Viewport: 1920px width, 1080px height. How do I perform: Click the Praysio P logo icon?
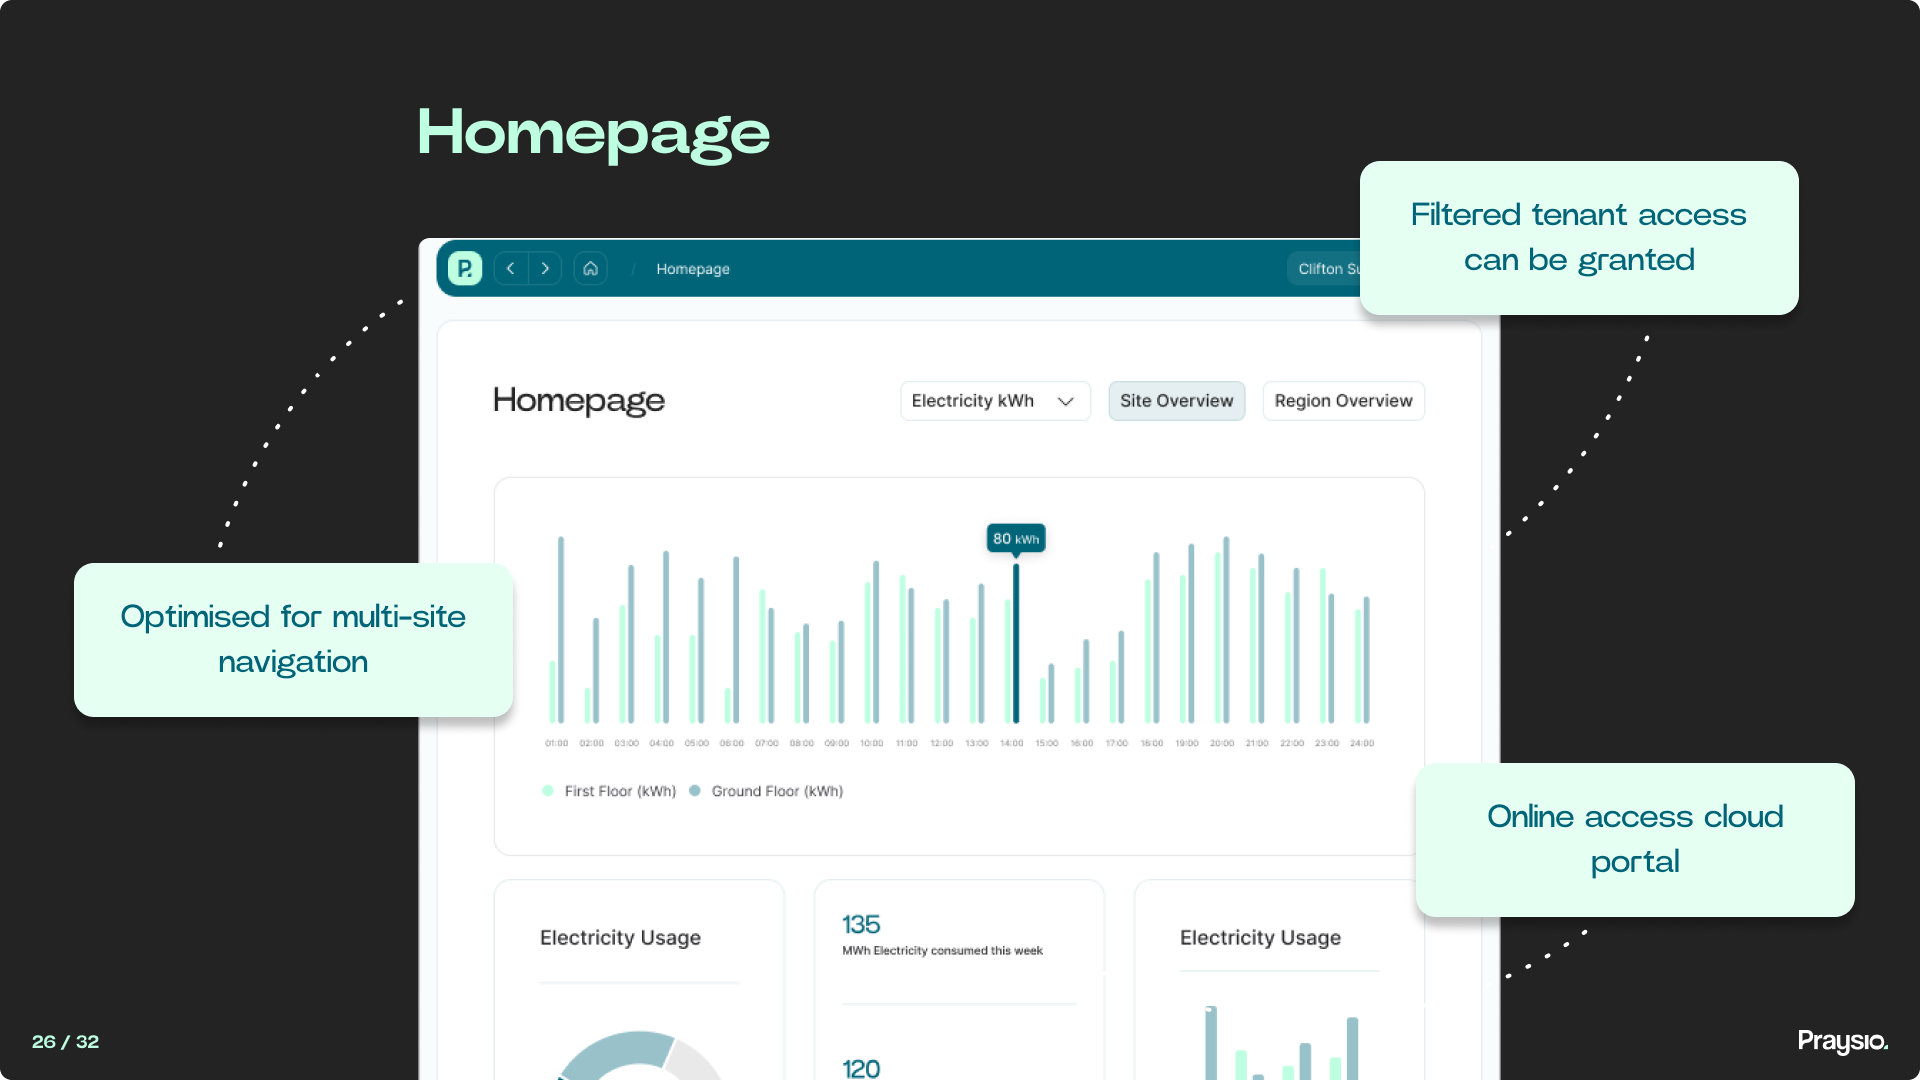[x=465, y=268]
